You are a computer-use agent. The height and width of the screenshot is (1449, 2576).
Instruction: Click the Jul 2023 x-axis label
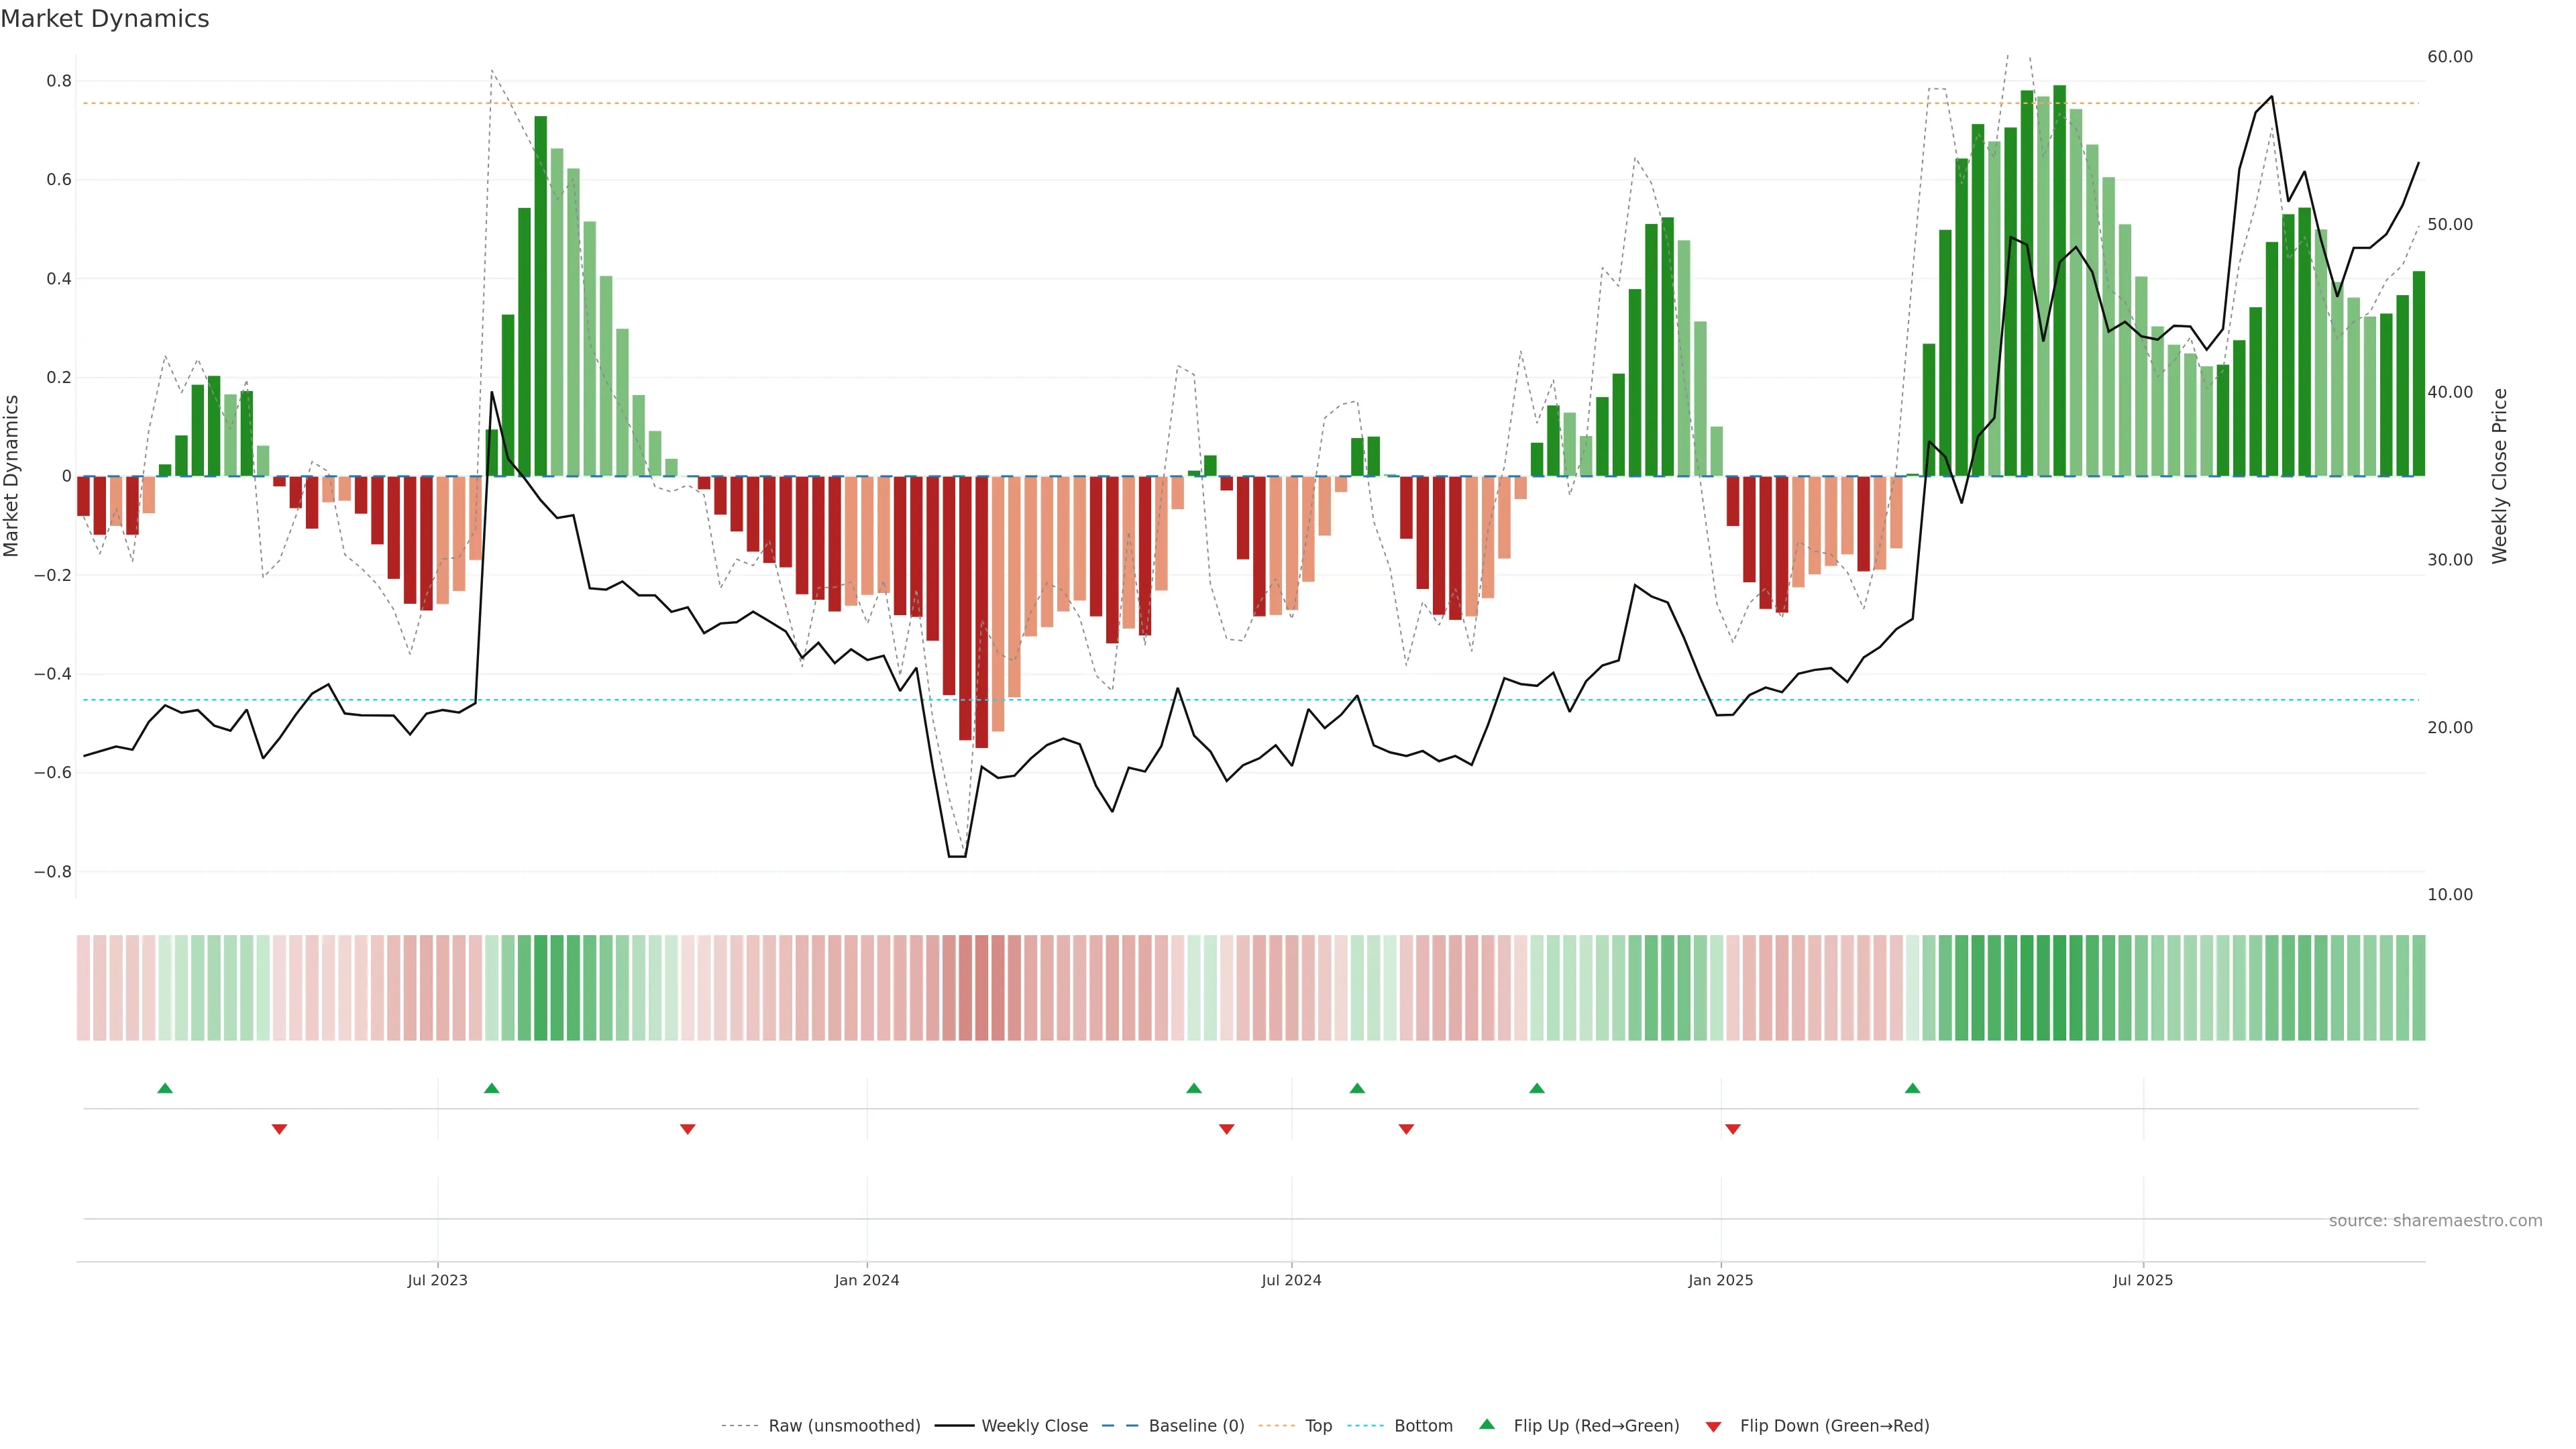point(437,1280)
